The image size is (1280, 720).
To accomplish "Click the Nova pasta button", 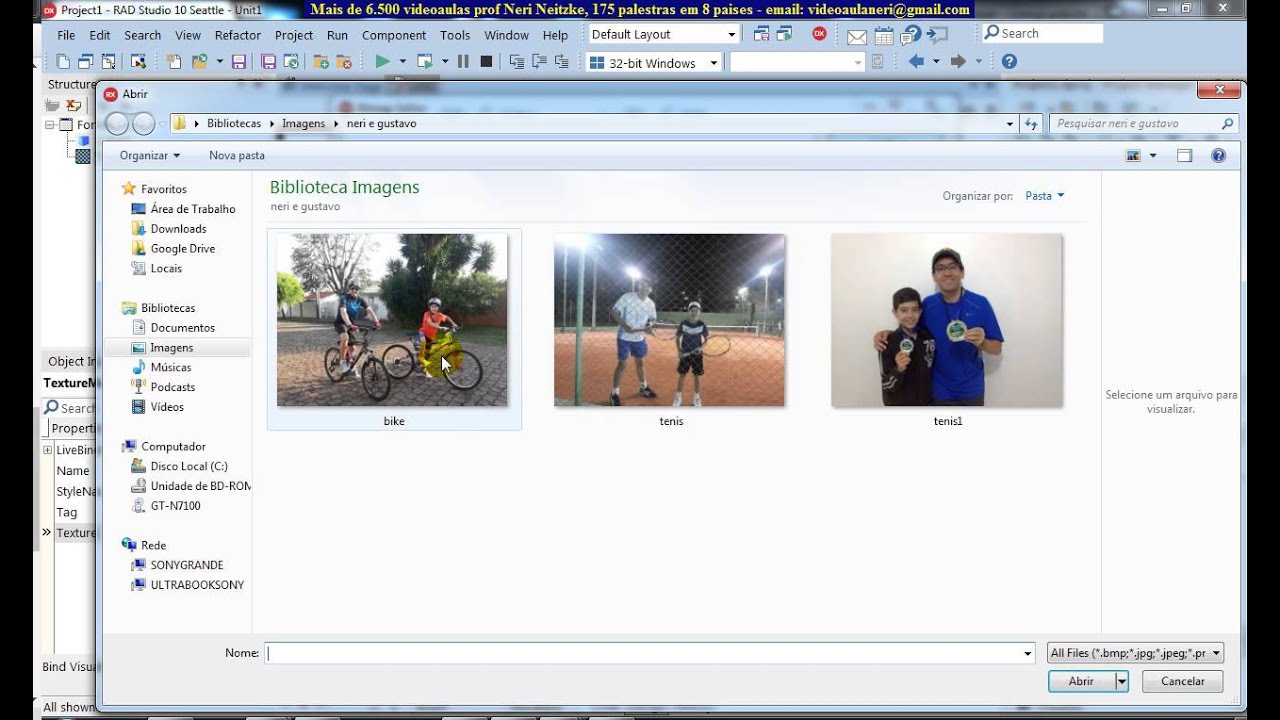I will (x=237, y=155).
